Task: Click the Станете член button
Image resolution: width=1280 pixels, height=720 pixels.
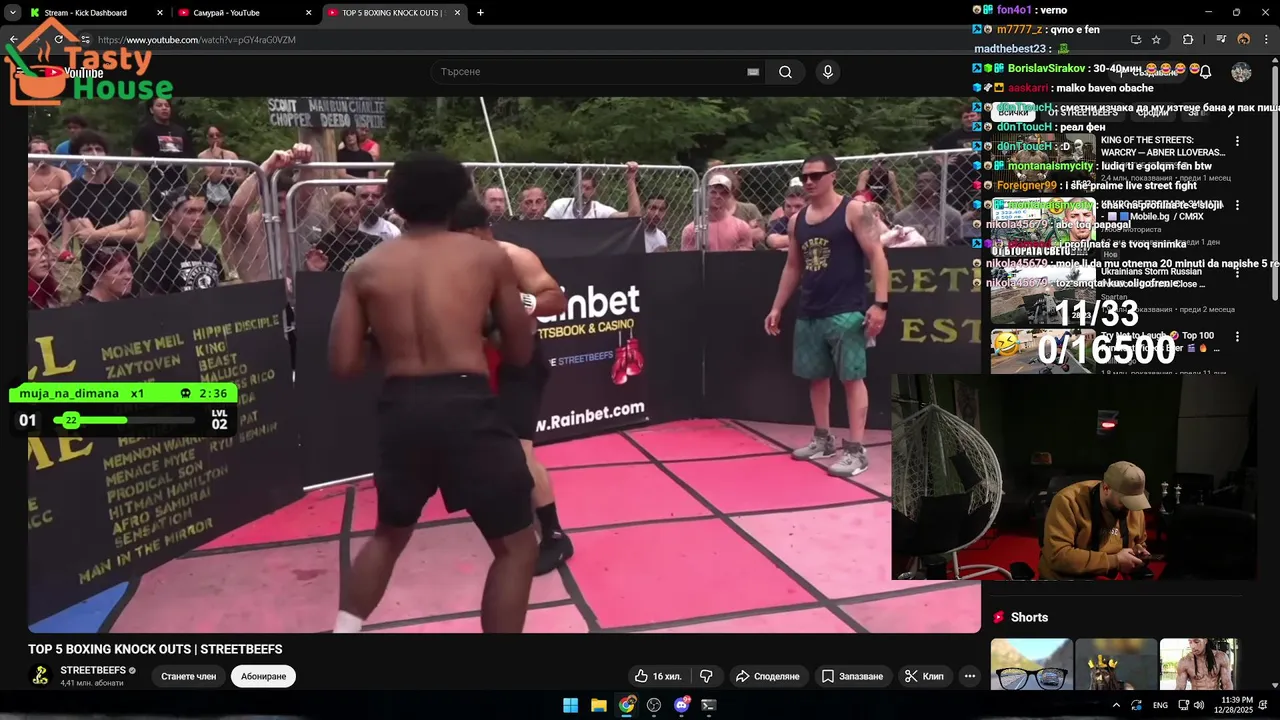Action: 189,676
